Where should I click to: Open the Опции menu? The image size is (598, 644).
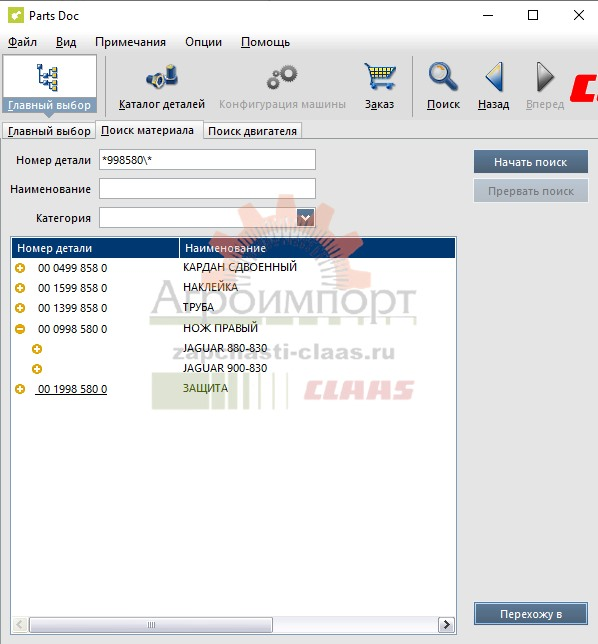203,42
